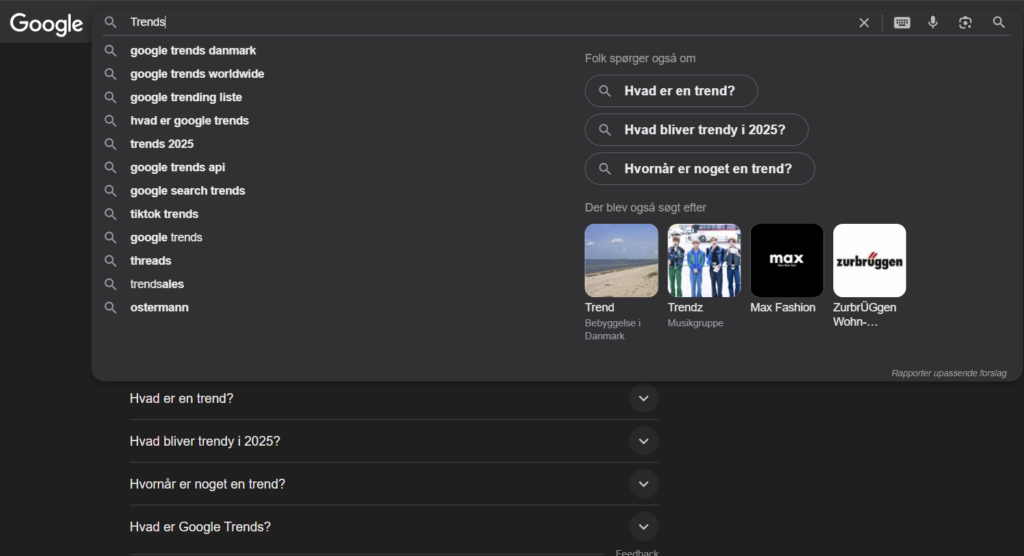Choose suggestion google trends api
The width and height of the screenshot is (1024, 556).
tap(177, 167)
